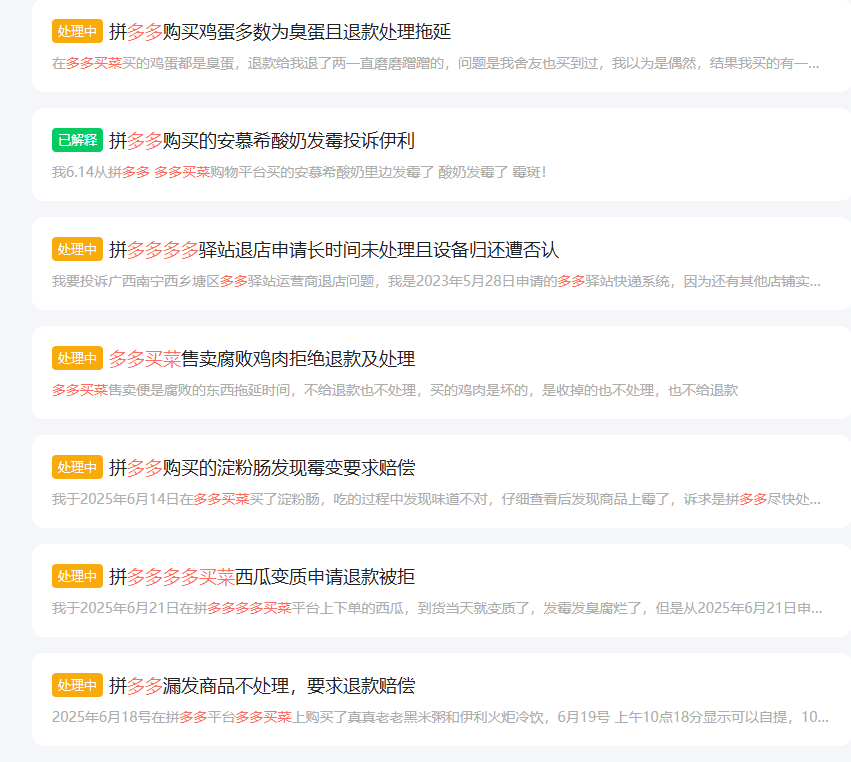Click summary text 2025年6月18号在拼多多平台
The height and width of the screenshot is (762, 851).
(x=440, y=717)
